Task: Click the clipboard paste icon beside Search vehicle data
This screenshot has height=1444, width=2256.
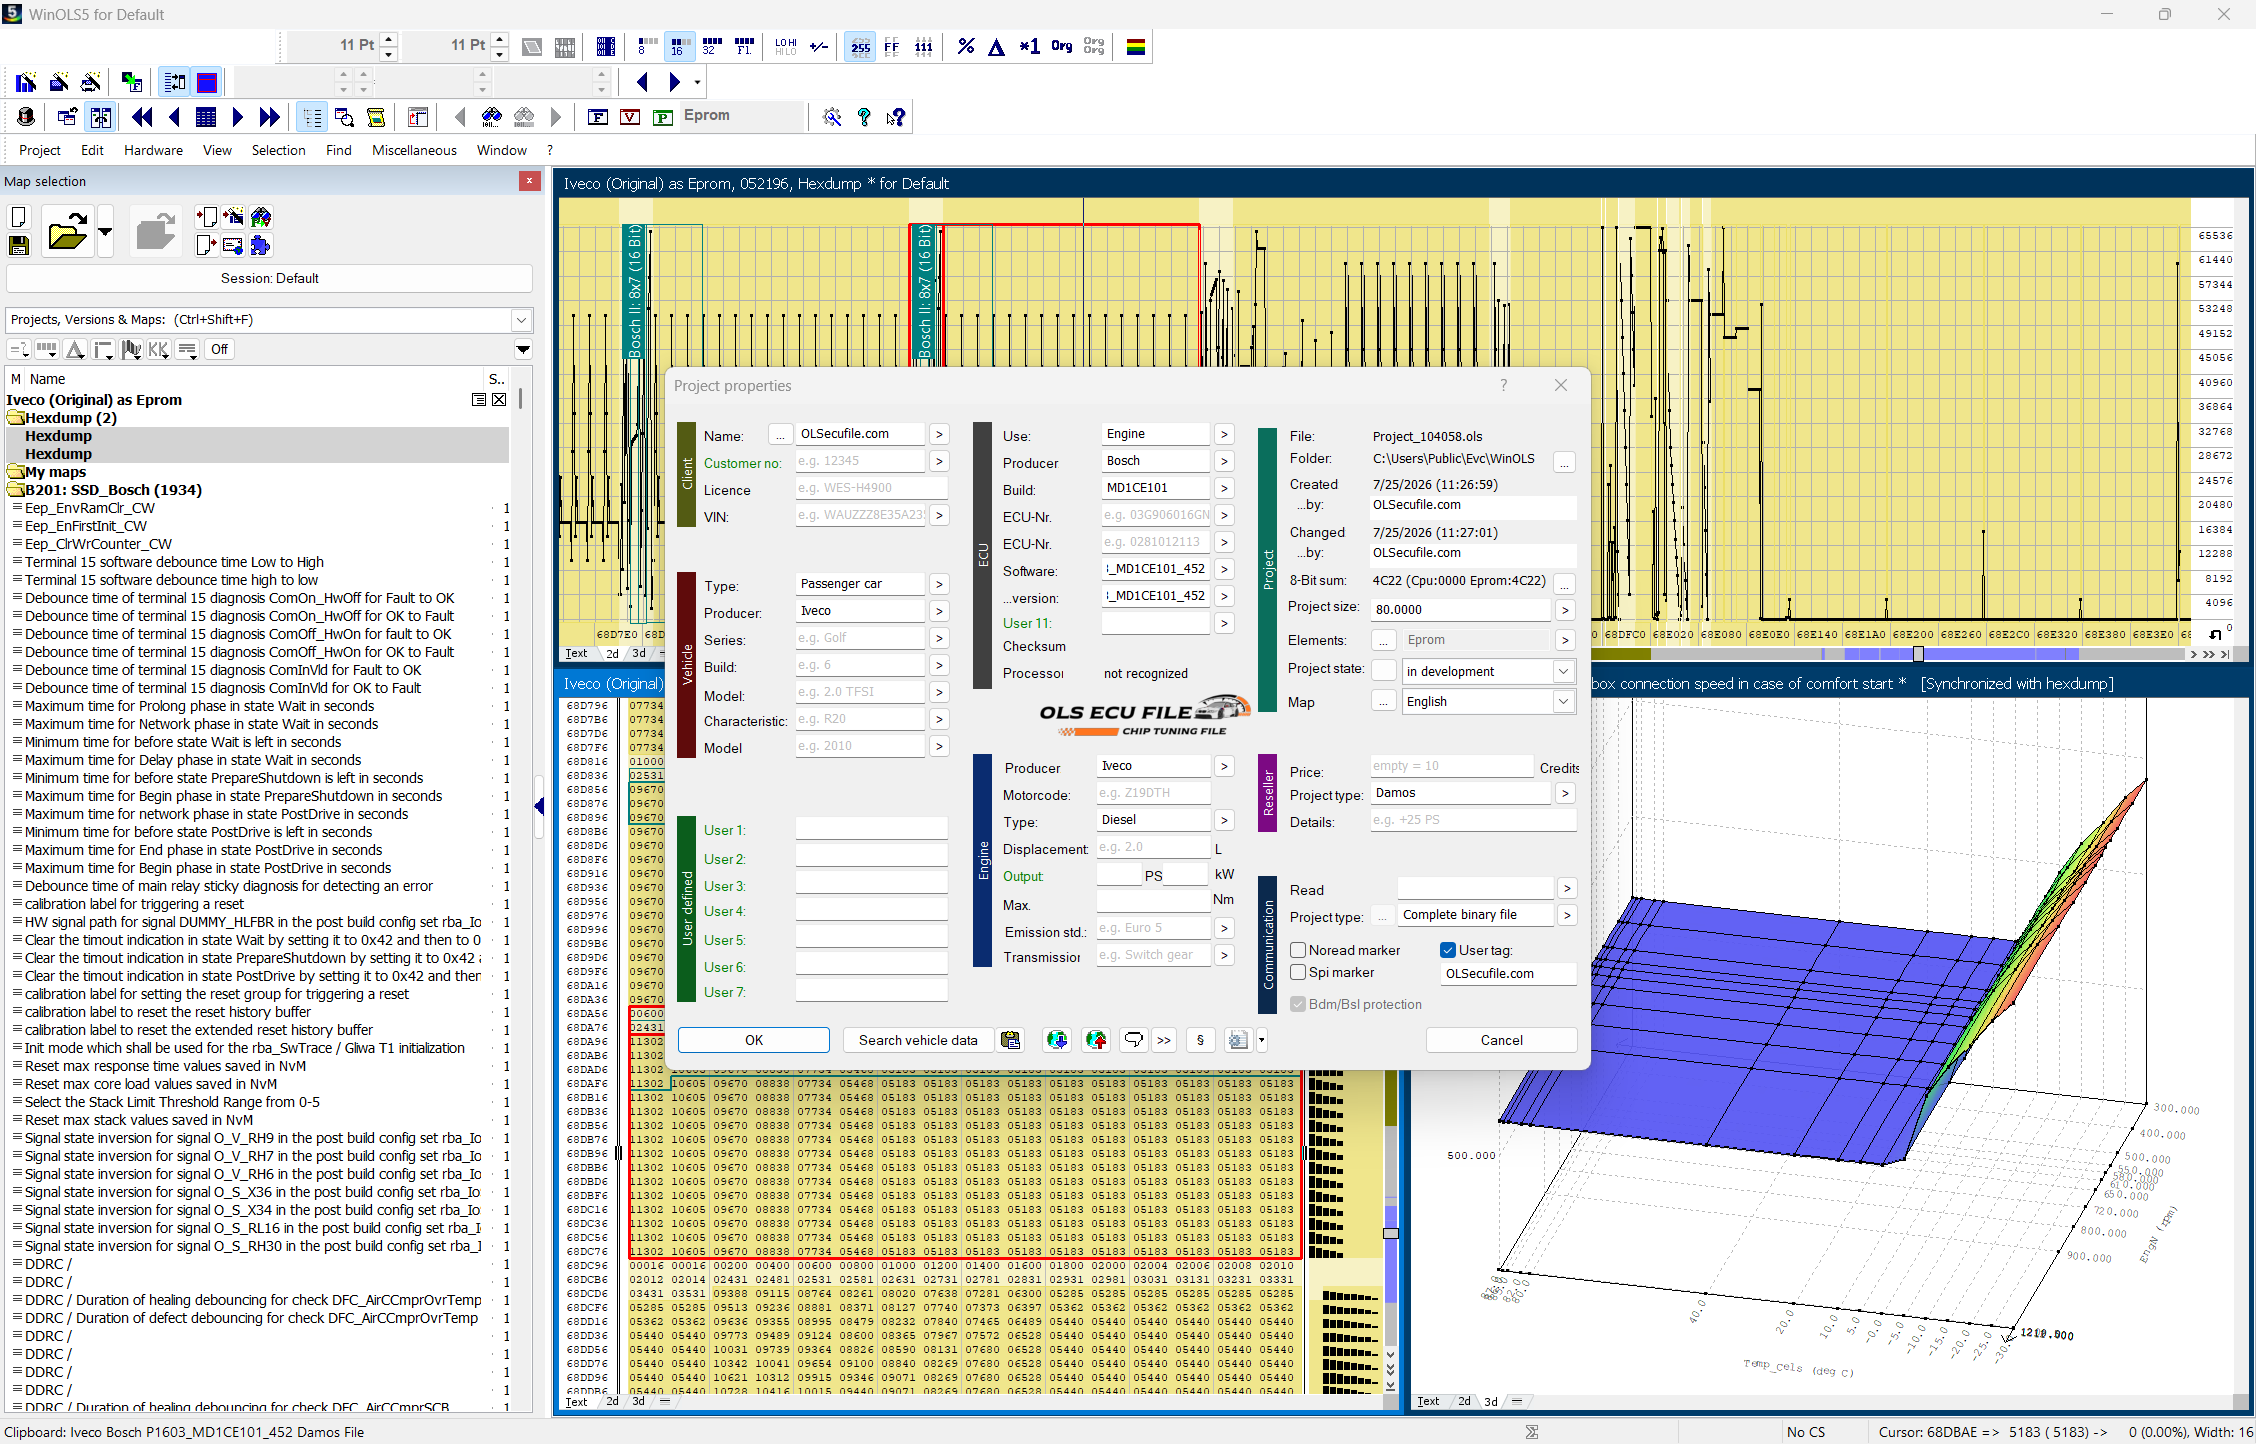Action: pyautogui.click(x=1010, y=1040)
